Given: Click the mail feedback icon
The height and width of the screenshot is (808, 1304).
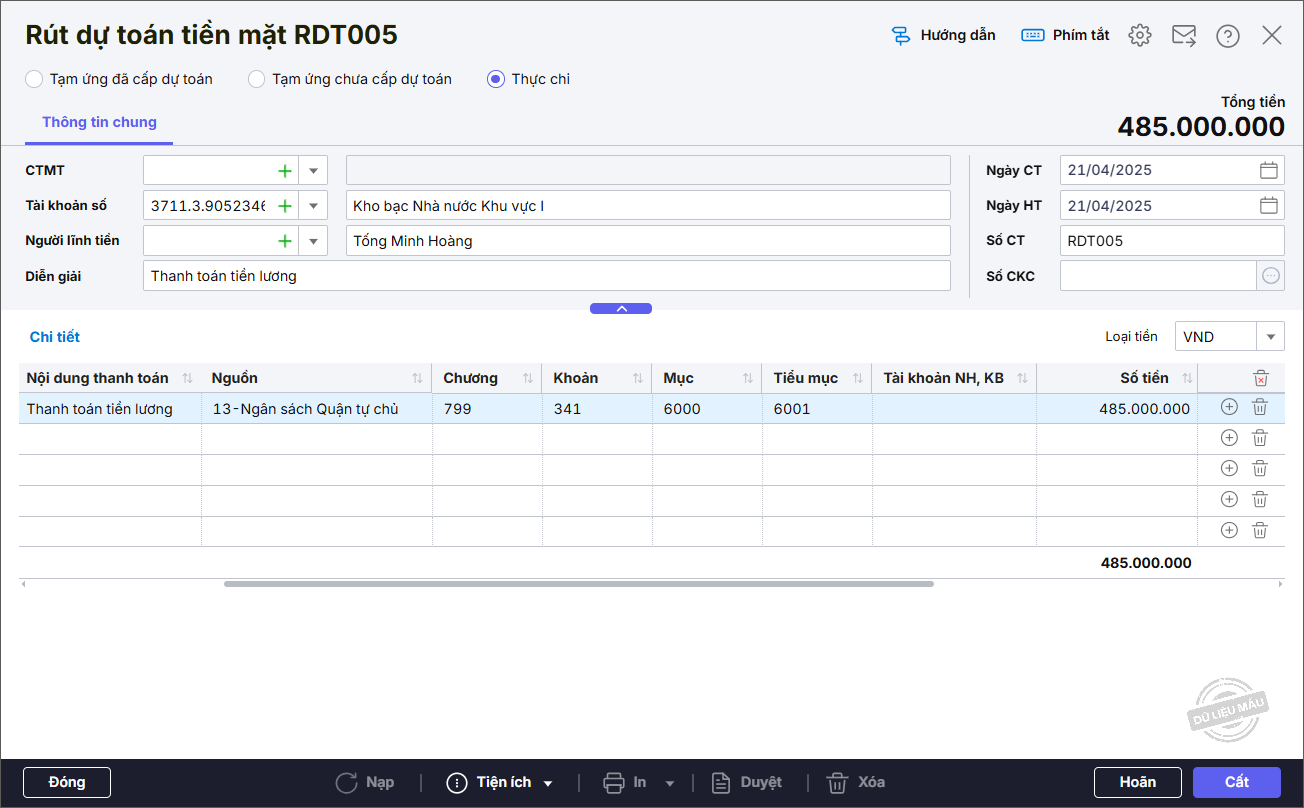Looking at the screenshot, I should coord(1184,35).
